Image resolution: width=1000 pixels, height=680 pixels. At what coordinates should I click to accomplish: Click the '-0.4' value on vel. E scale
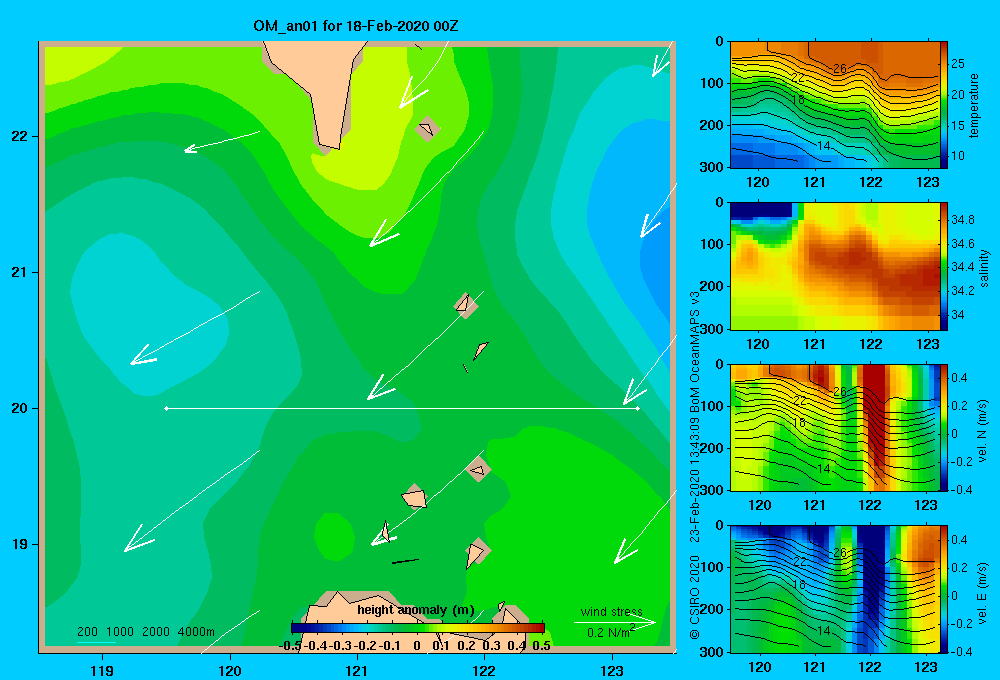coord(961,651)
